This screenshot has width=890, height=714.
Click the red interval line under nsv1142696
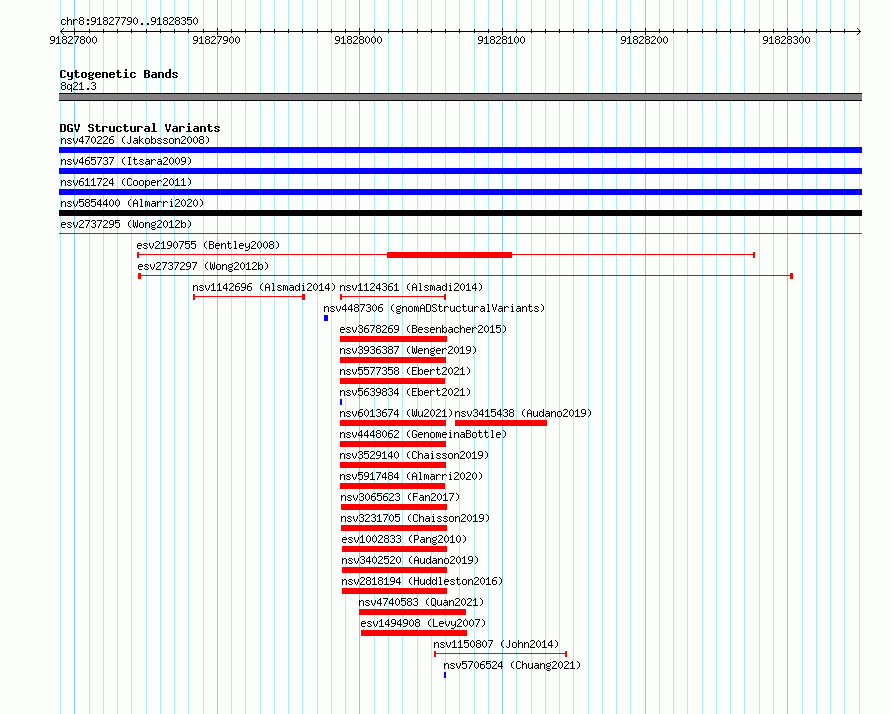point(249,297)
